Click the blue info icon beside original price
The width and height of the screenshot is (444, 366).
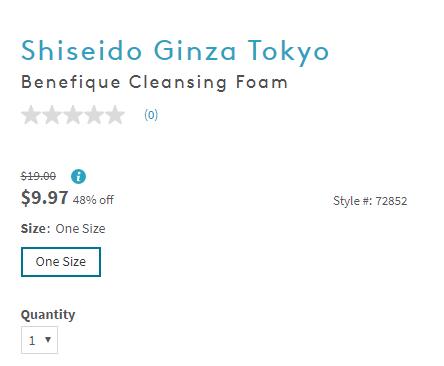pyautogui.click(x=78, y=176)
